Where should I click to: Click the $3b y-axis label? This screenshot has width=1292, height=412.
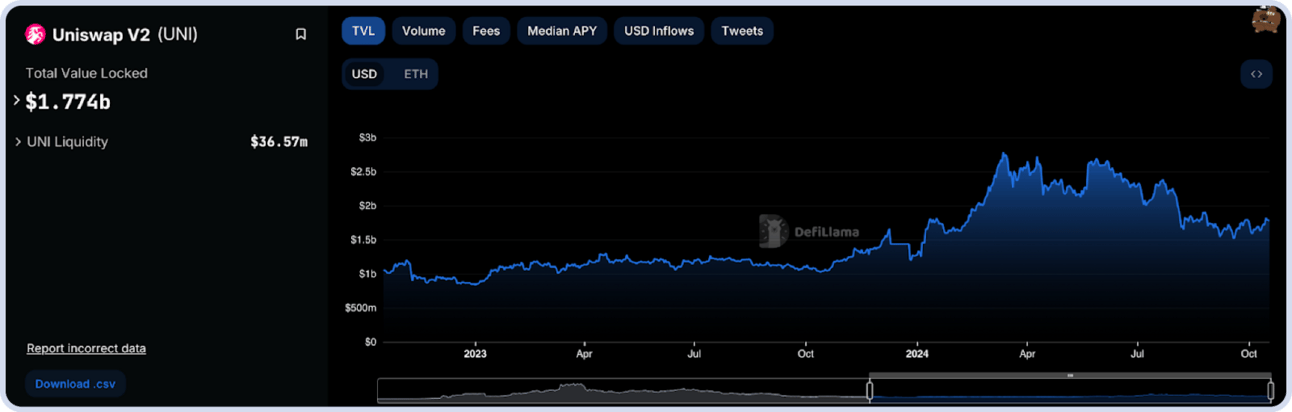(367, 137)
